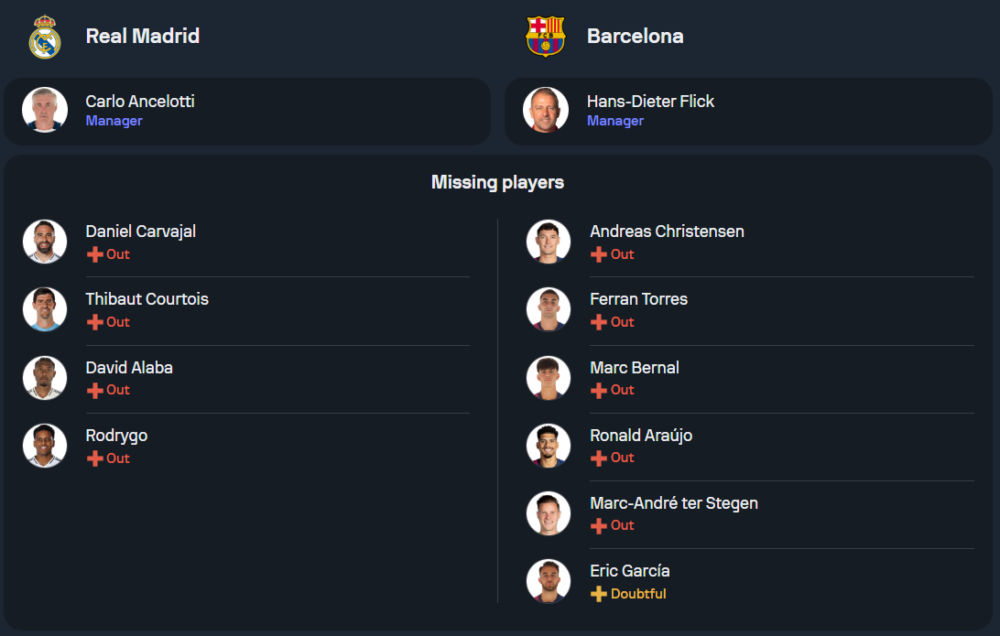Open Ferran Torres's player entry
The height and width of the screenshot is (636, 1000).
639,300
